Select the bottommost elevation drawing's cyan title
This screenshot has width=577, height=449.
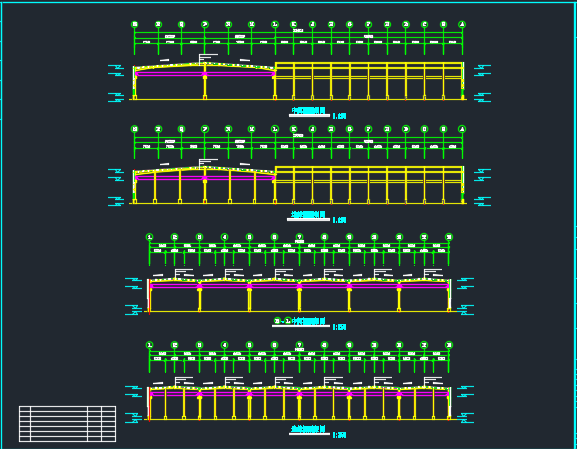309,428
